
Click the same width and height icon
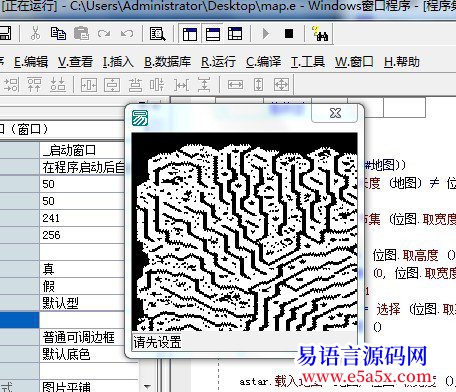coord(281,85)
